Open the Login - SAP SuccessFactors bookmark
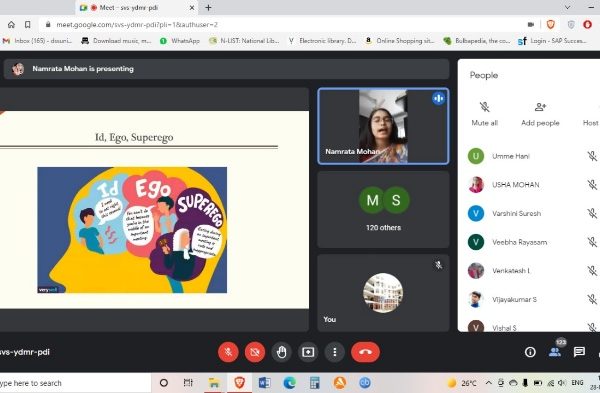600x393 pixels. pos(552,41)
